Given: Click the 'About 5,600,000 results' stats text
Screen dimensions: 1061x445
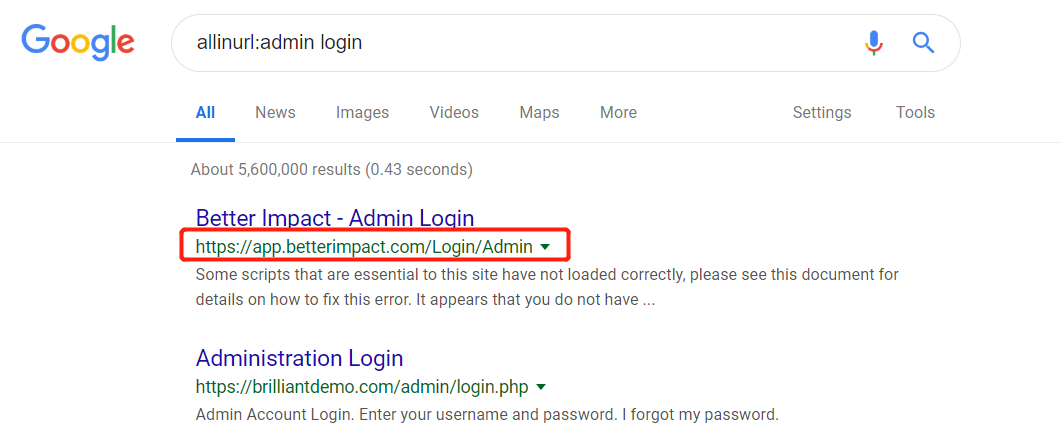Looking at the screenshot, I should pos(331,169).
